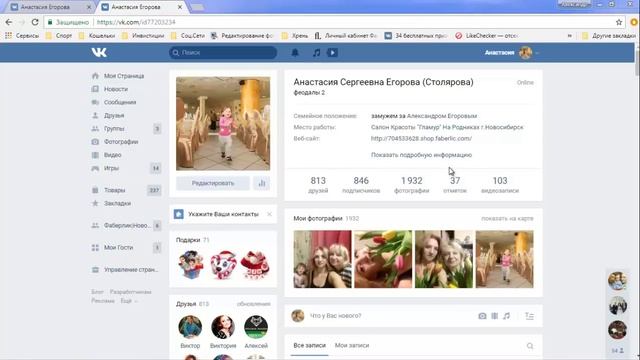Click the Новости sidebar icon
The image size is (640, 360).
tap(95, 89)
